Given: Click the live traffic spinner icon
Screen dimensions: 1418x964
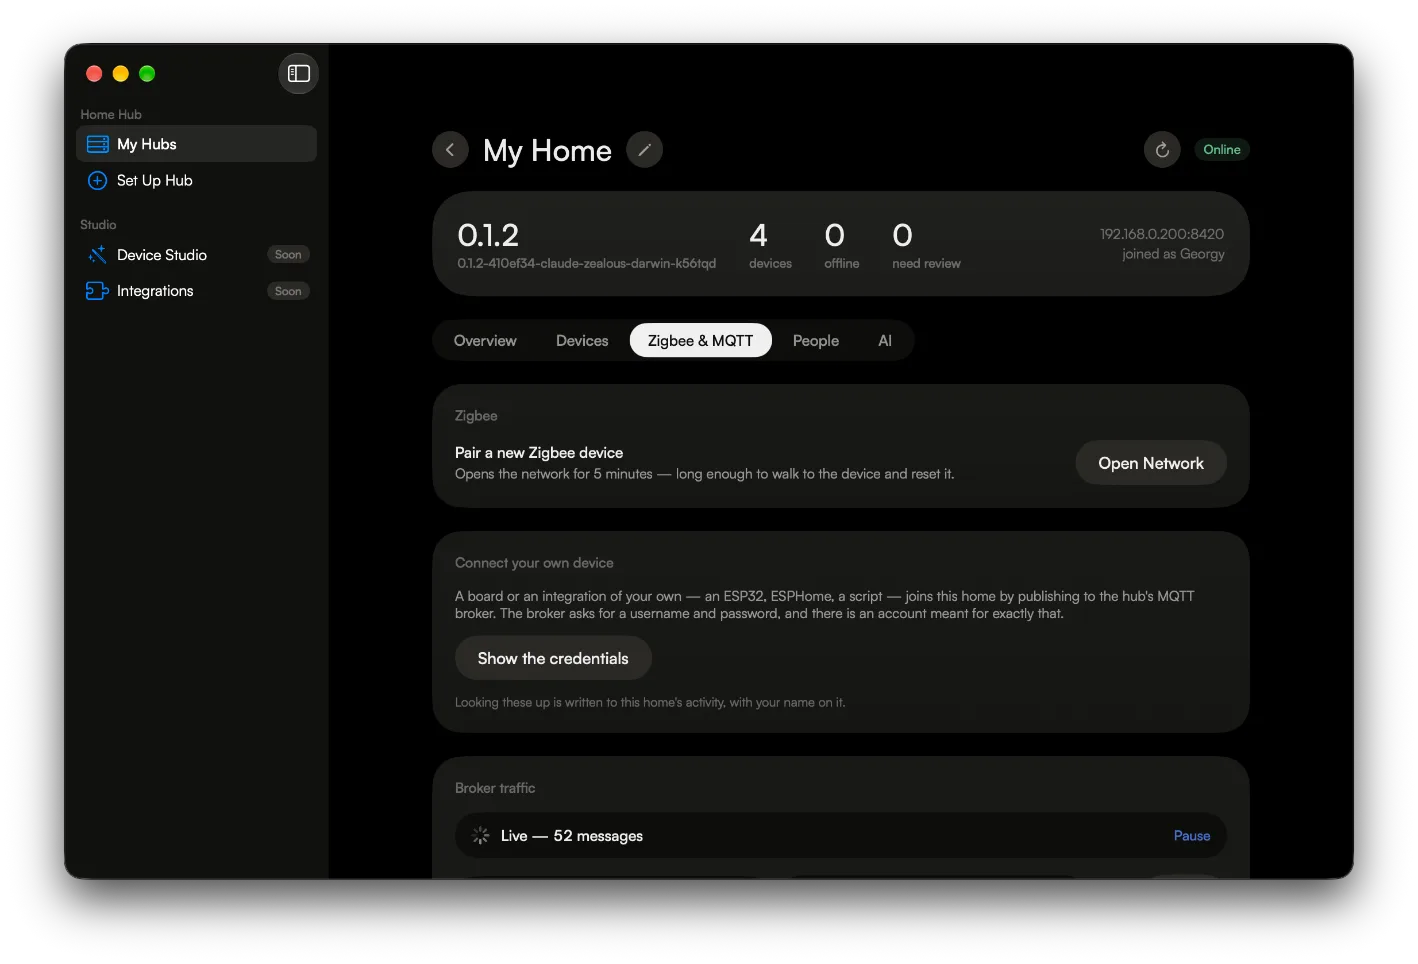Looking at the screenshot, I should click(481, 835).
